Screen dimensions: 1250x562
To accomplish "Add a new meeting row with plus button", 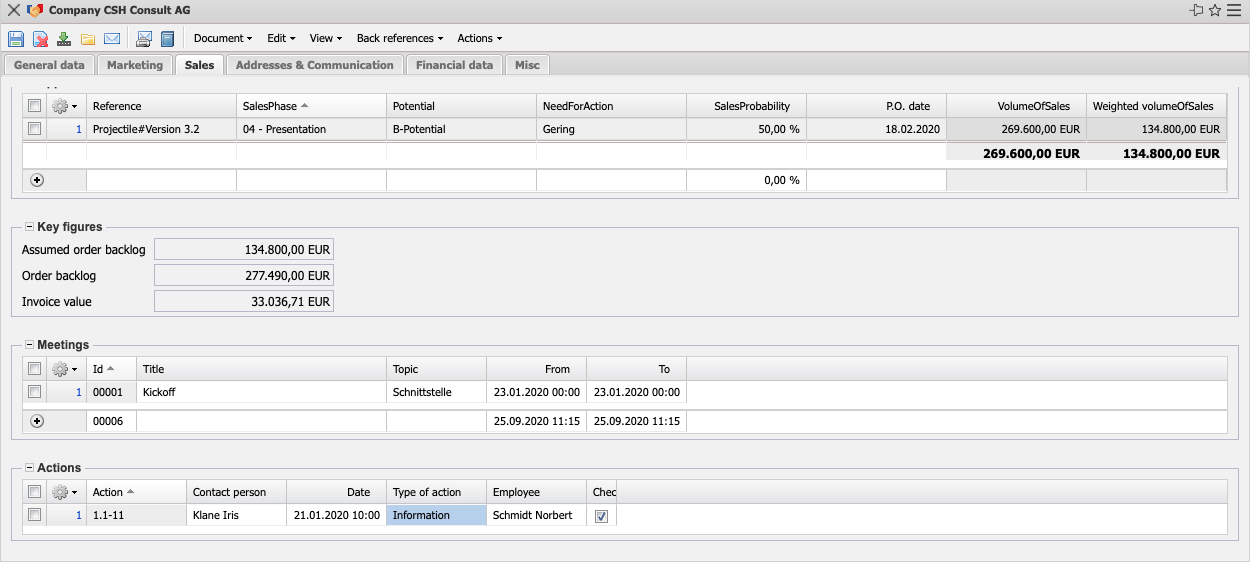I will (37, 421).
